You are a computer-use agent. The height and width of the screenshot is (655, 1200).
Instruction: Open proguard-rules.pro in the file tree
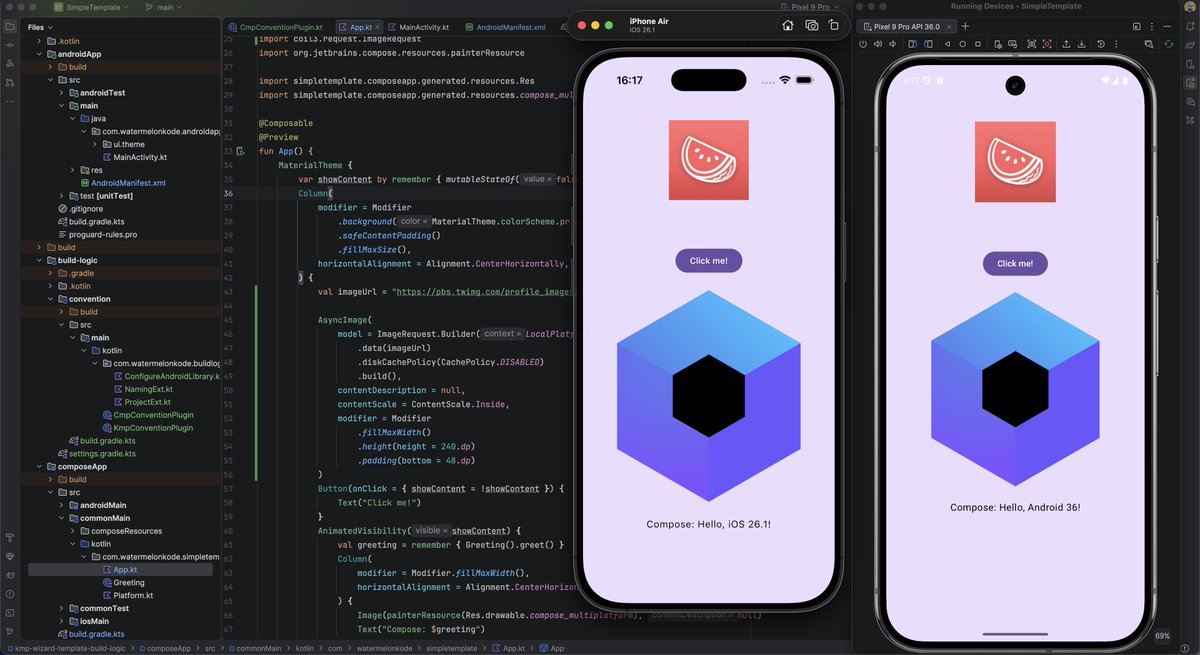[96, 234]
